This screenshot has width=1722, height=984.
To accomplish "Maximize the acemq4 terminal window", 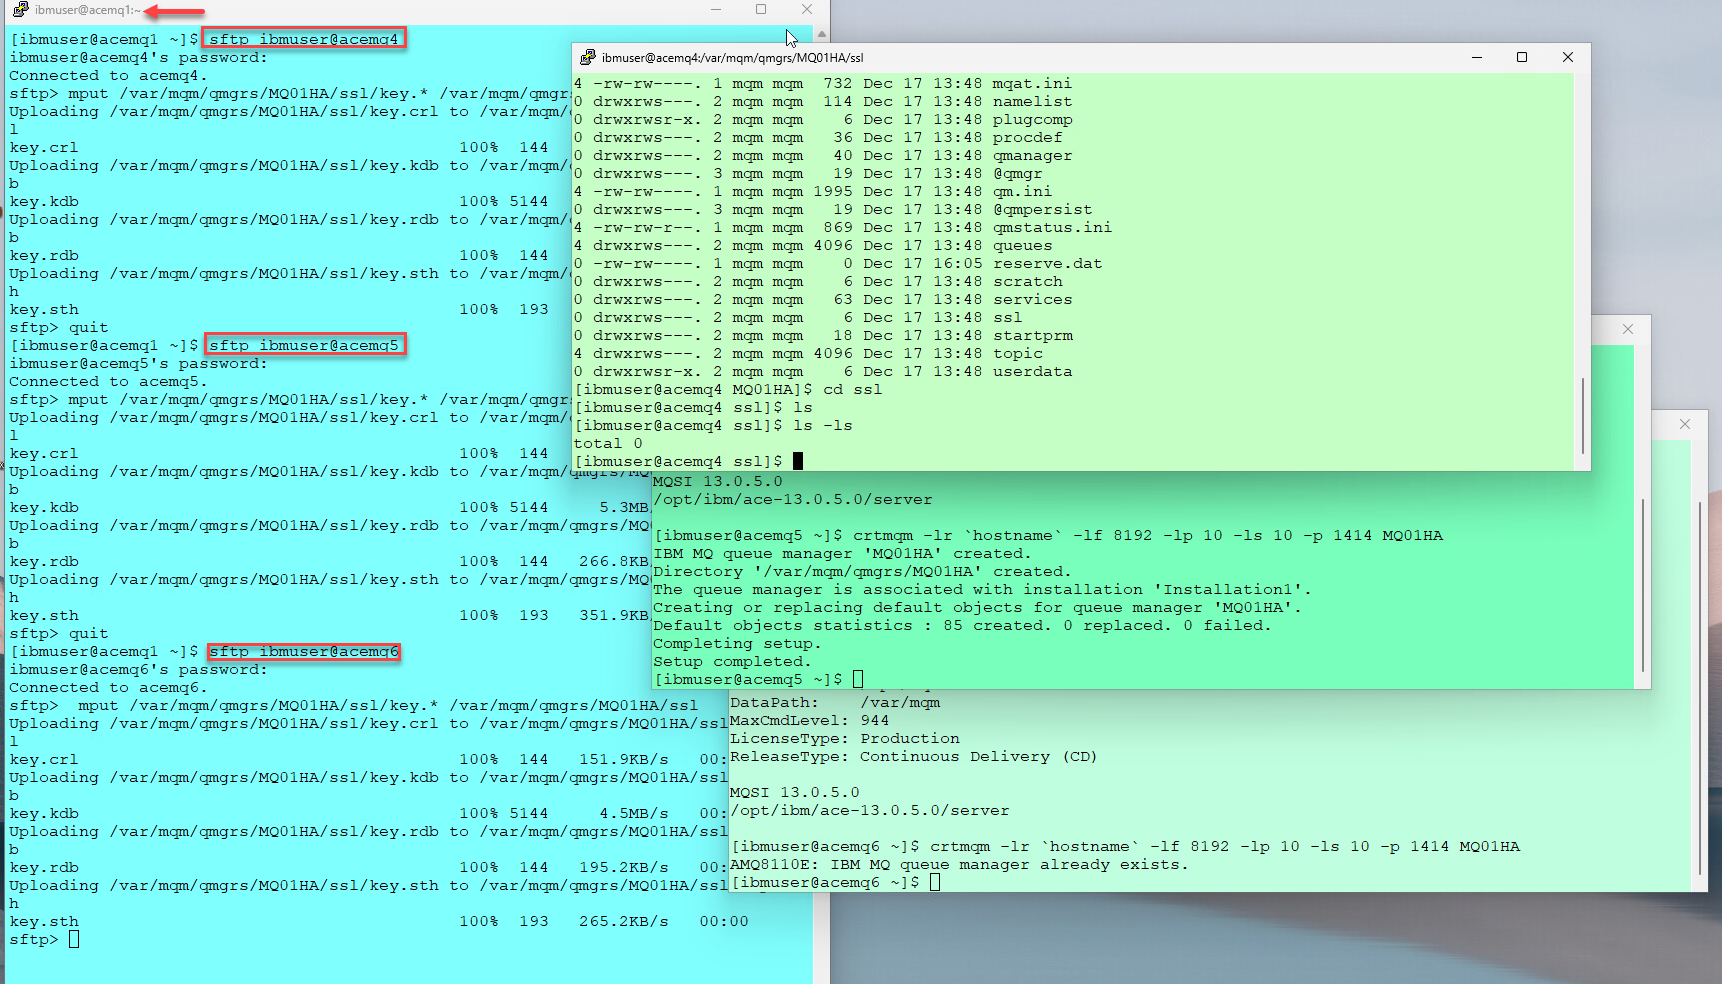I will [x=1522, y=58].
